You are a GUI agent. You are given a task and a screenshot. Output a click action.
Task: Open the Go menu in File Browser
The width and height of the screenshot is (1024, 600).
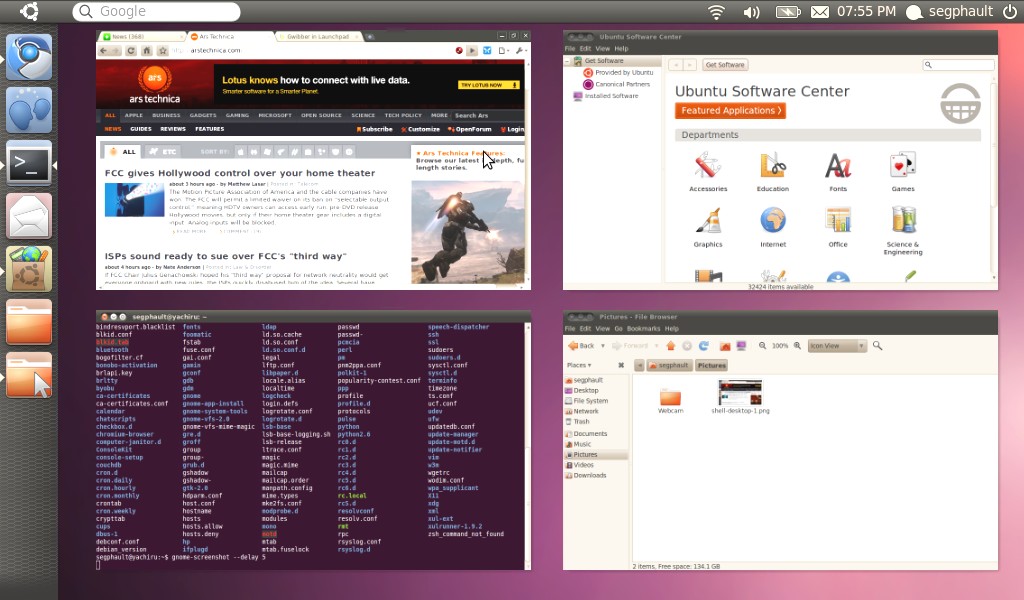pyautogui.click(x=618, y=328)
